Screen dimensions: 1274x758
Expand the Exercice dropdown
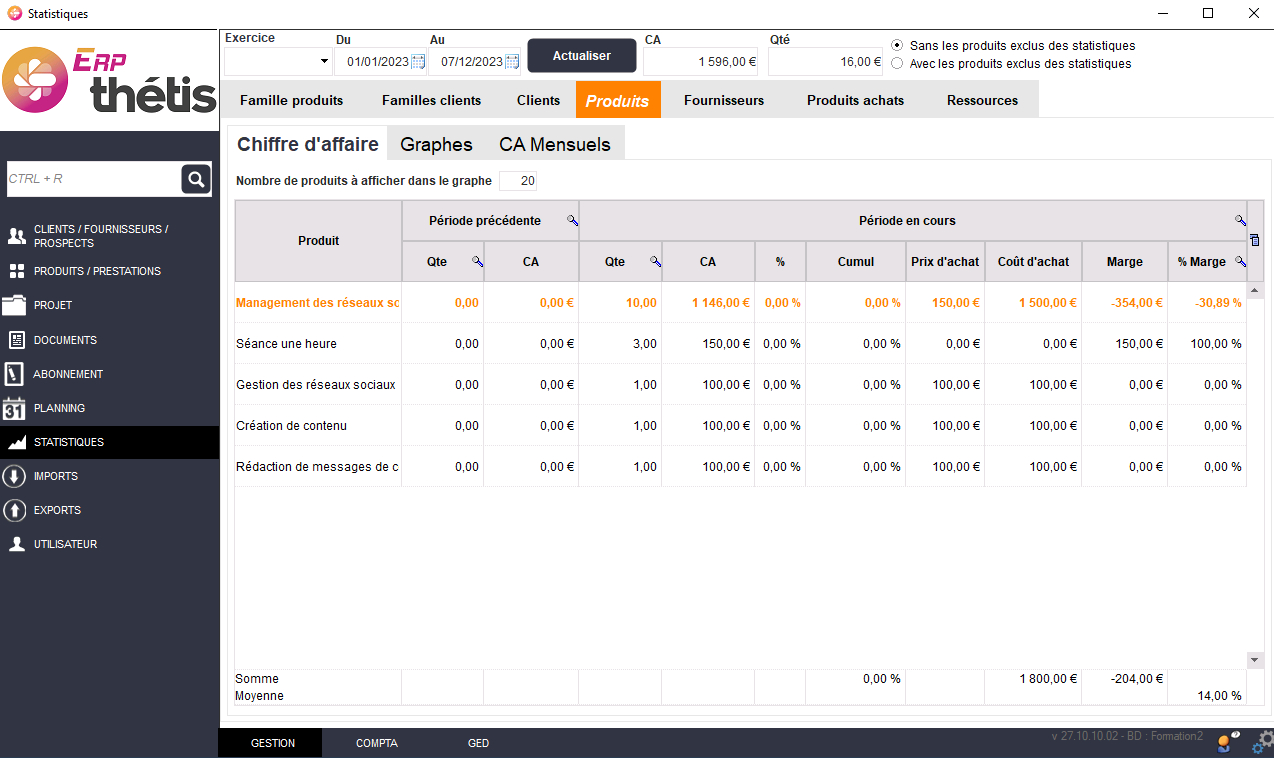[324, 62]
